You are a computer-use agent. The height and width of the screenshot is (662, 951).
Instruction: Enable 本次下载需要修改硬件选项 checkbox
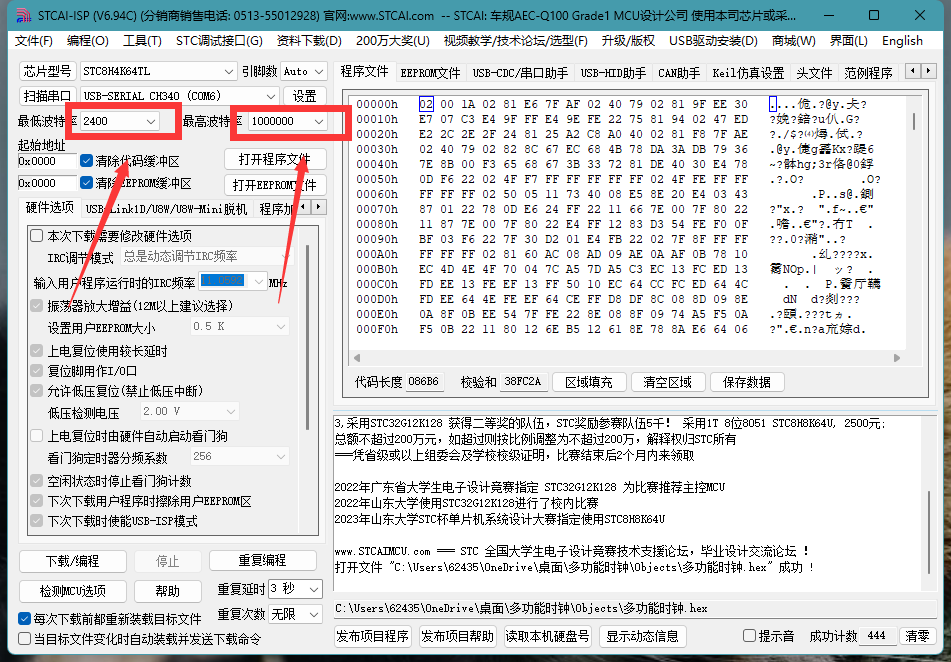point(37,235)
